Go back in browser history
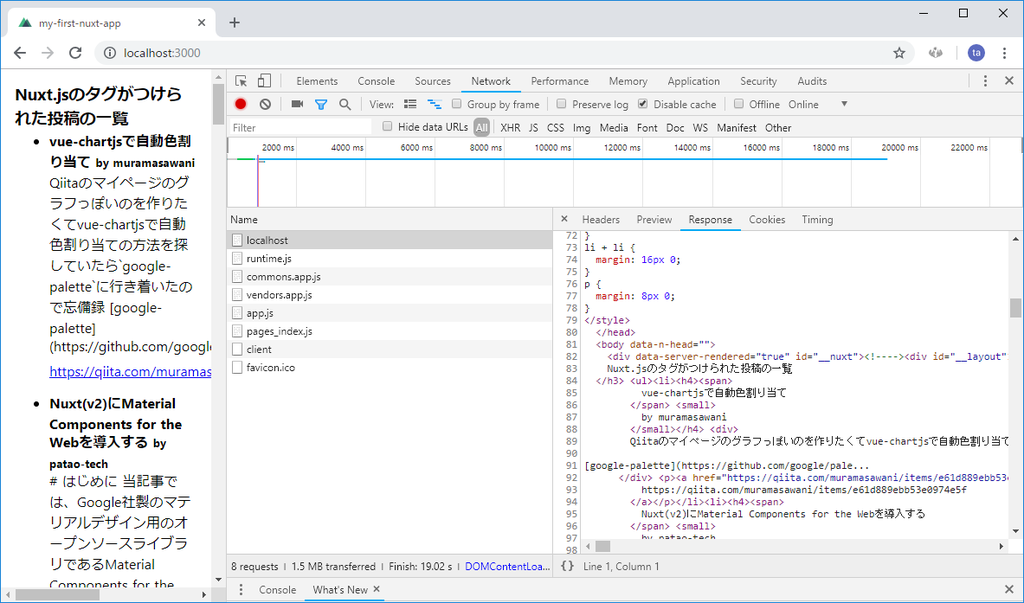Viewport: 1024px width, 603px height. click(x=20, y=53)
